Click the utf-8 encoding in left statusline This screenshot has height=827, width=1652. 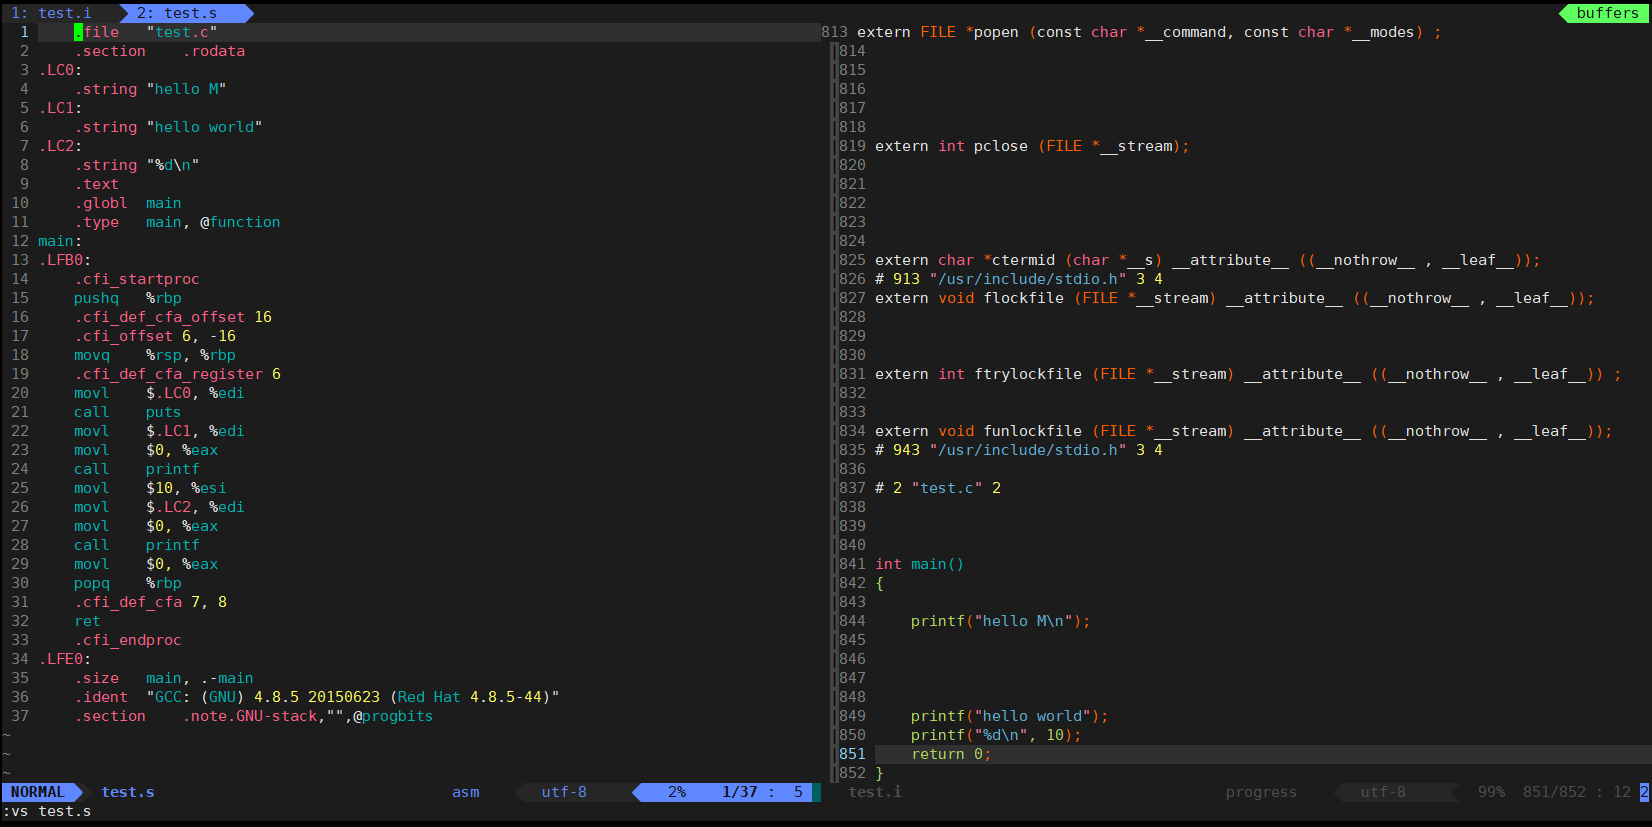[x=564, y=792]
